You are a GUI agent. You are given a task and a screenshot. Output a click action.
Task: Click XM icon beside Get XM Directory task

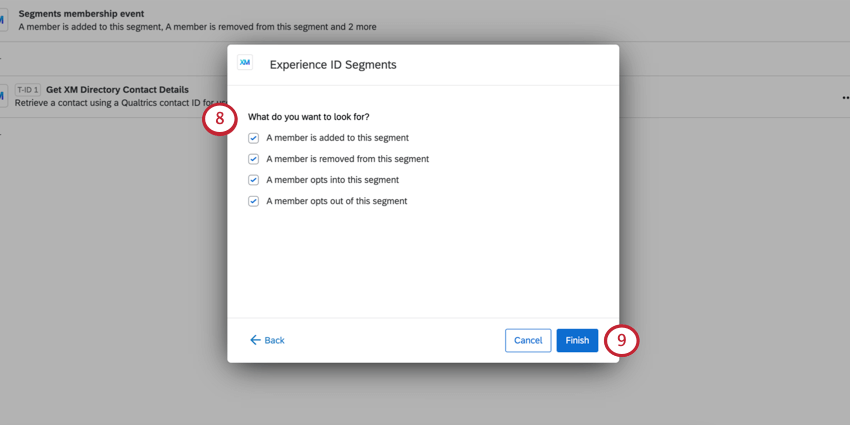point(3,96)
